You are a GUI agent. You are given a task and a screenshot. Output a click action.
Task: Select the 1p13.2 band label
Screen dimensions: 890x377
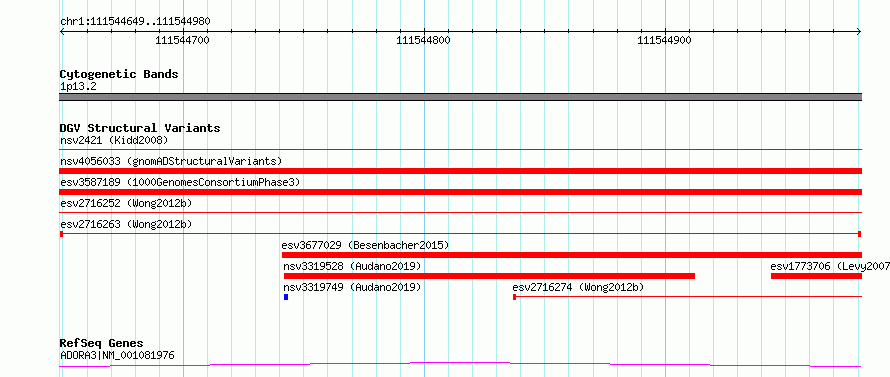78,87
